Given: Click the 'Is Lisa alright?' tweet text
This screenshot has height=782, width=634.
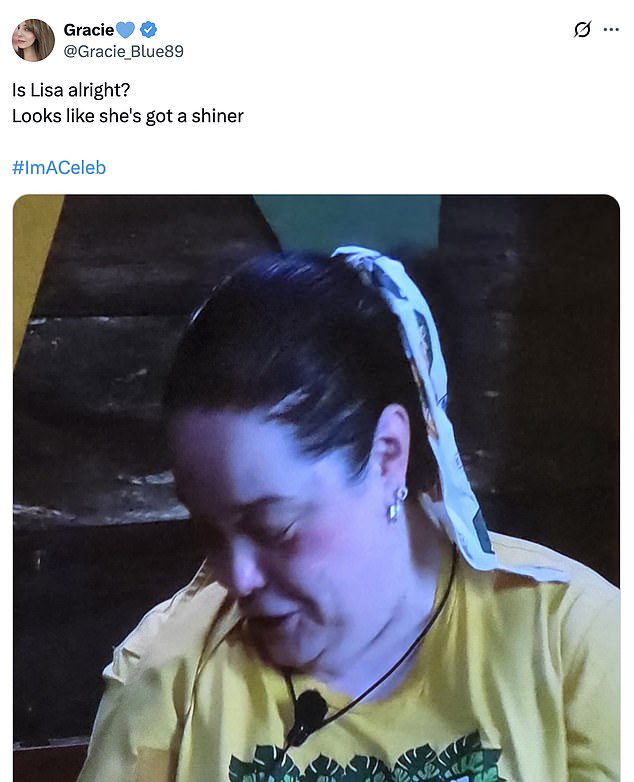Looking at the screenshot, I should 71,90.
